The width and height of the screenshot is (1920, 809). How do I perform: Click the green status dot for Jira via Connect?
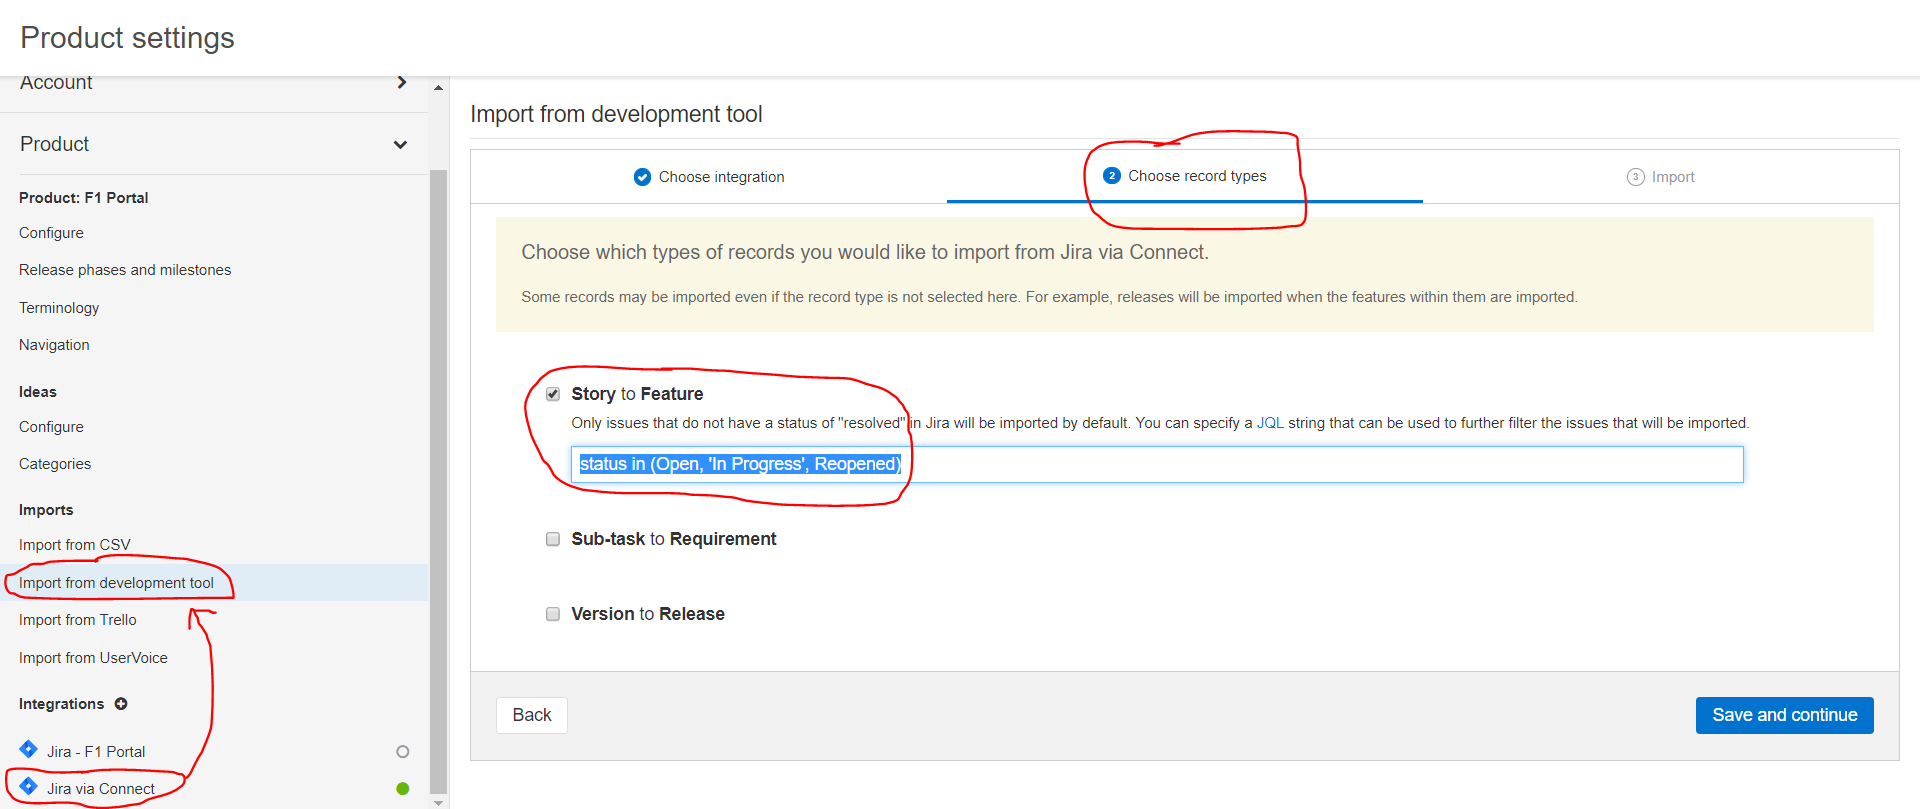tap(403, 789)
